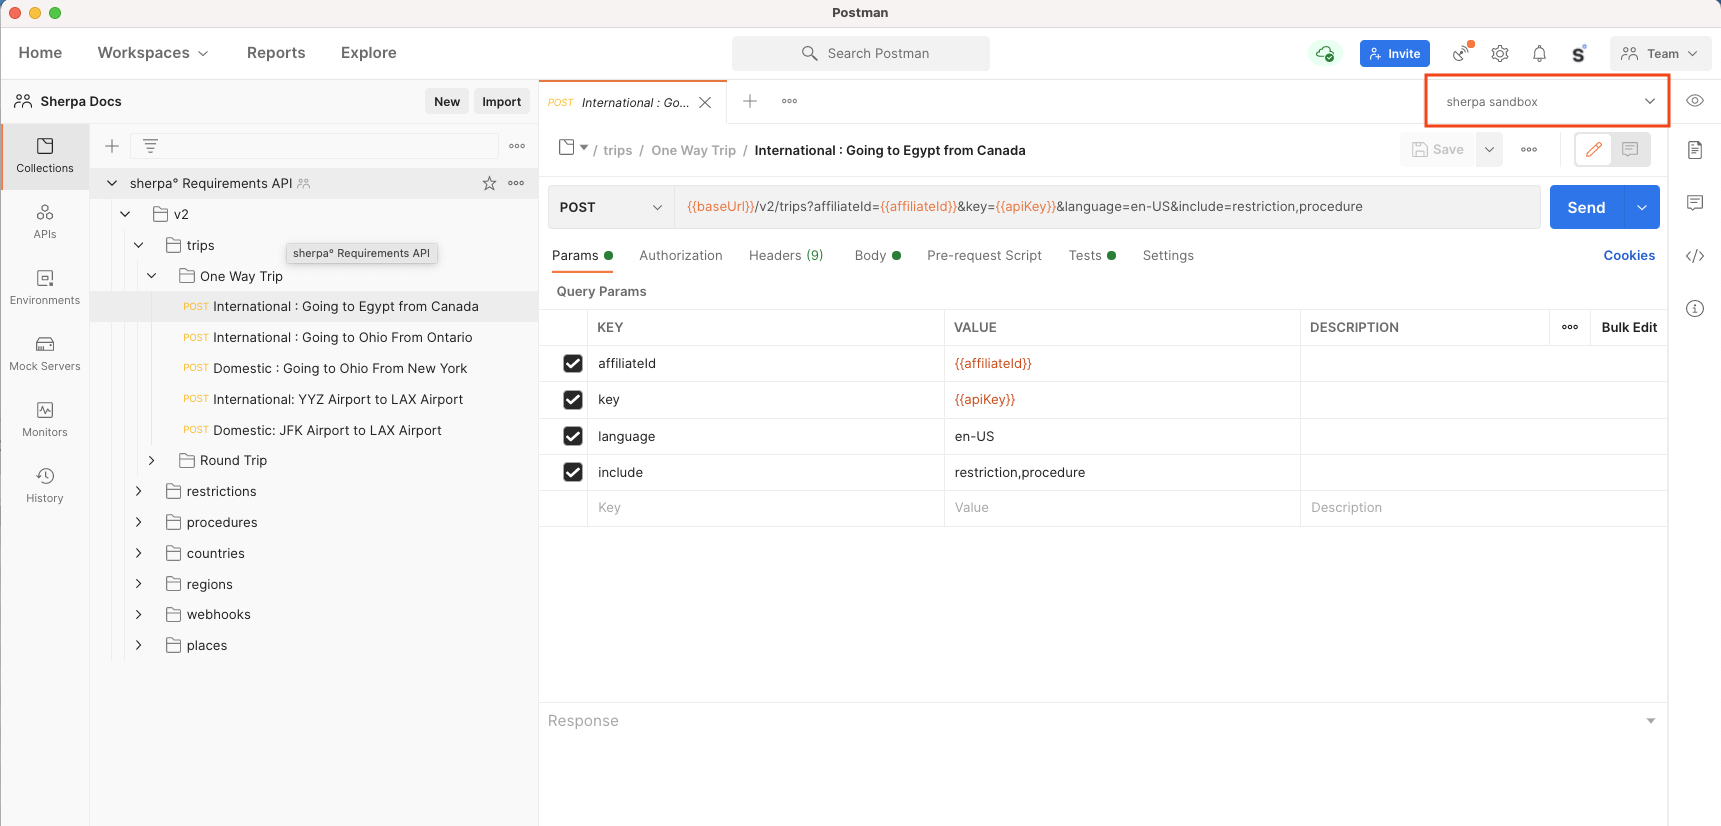Close the International : Go... request tab
The width and height of the screenshot is (1721, 826).
tap(705, 103)
